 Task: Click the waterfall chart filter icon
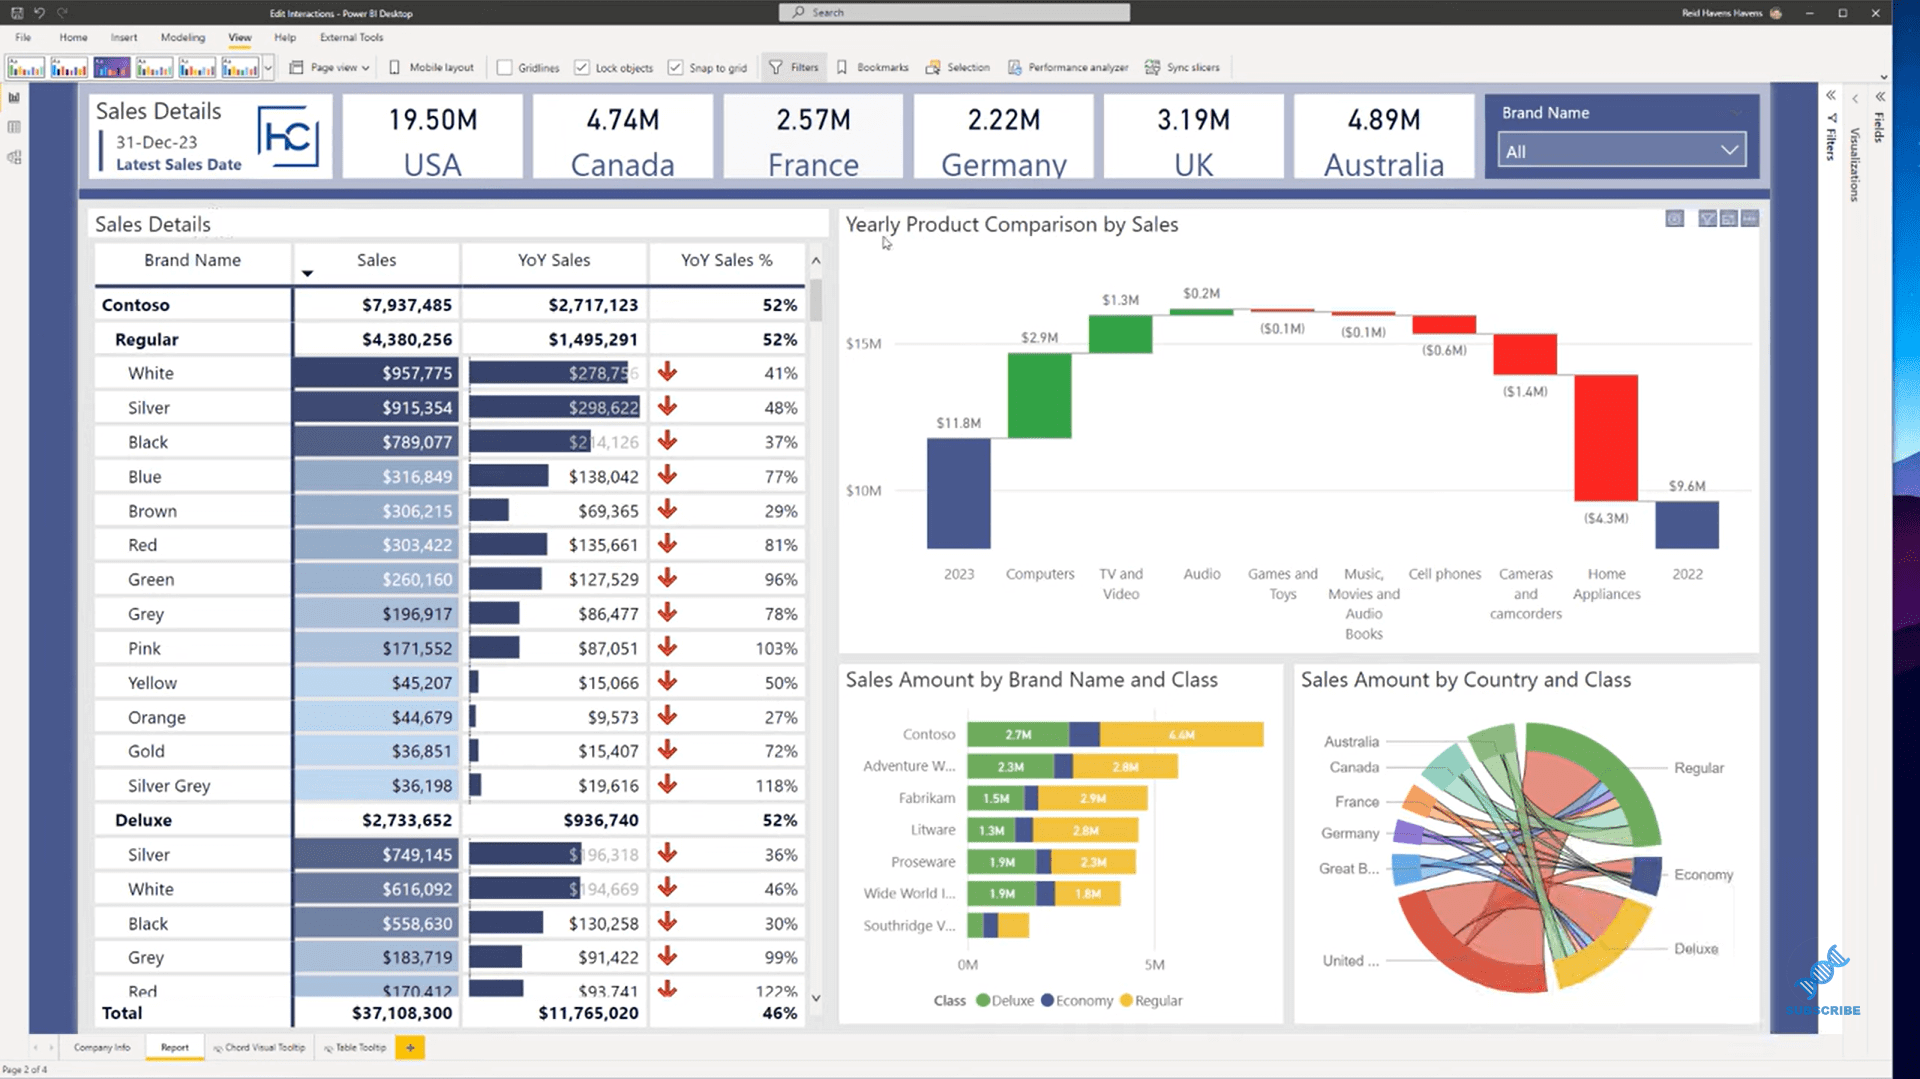pyautogui.click(x=1707, y=218)
